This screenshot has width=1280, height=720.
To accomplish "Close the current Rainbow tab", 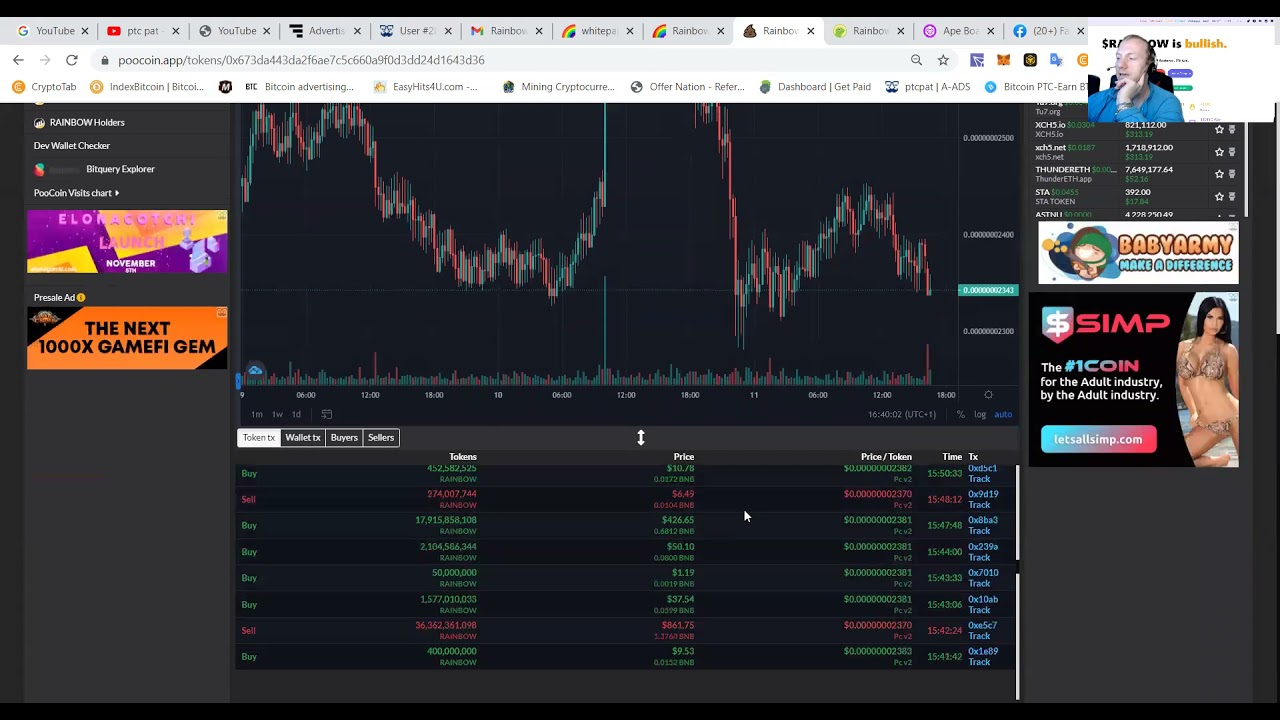I will (811, 31).
